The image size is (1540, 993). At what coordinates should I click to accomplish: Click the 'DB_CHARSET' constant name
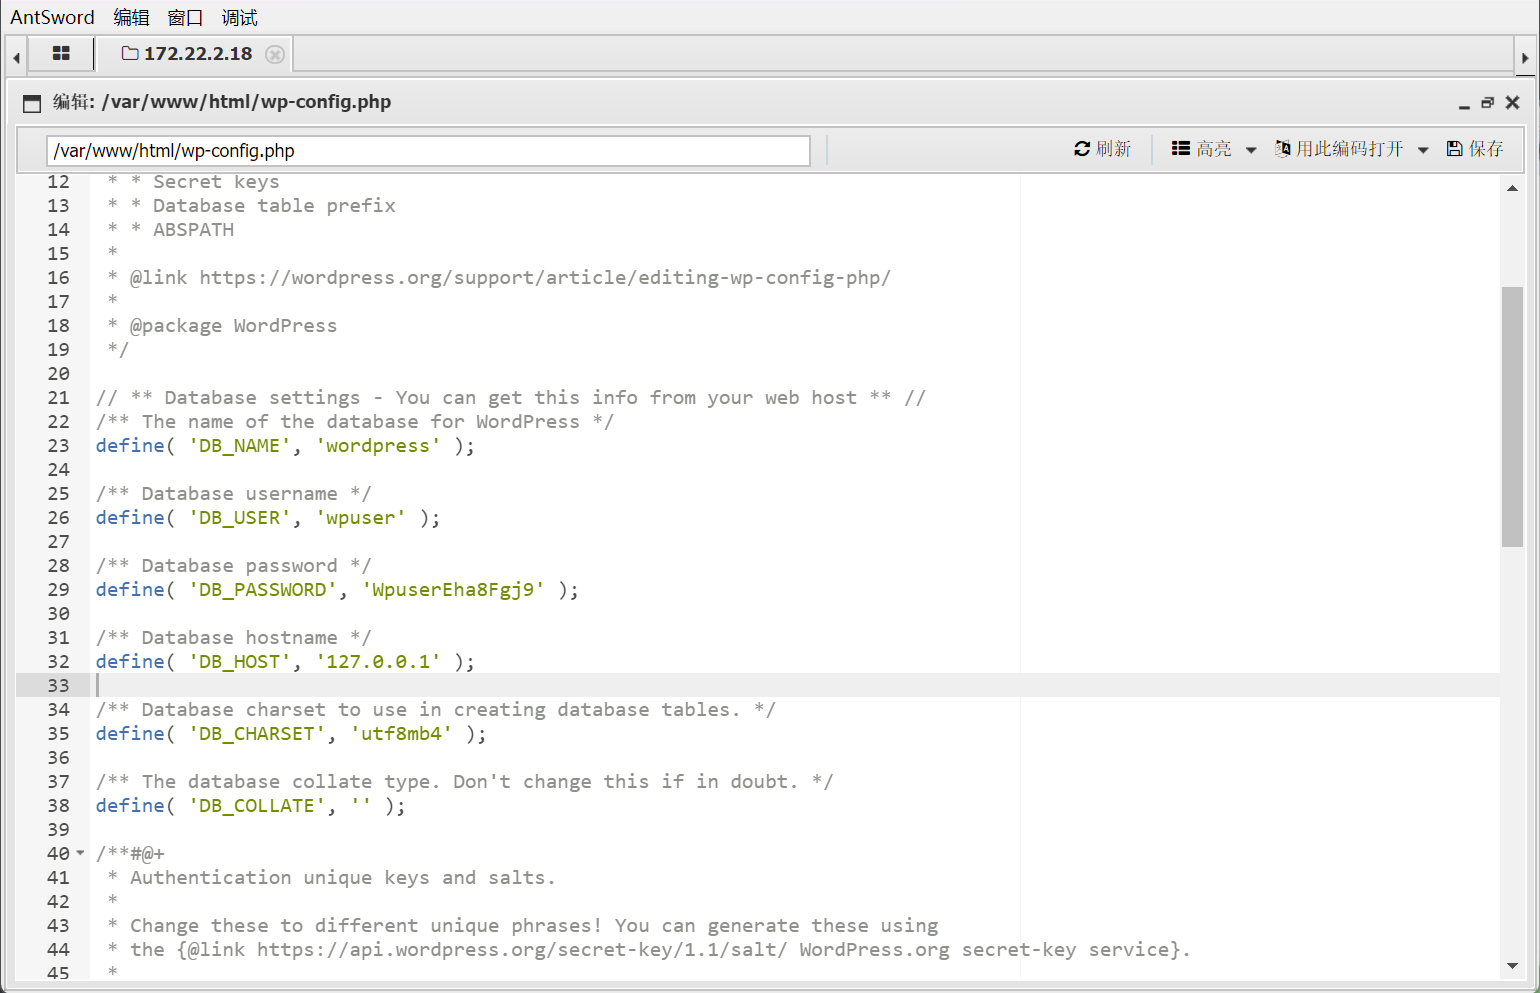(257, 734)
